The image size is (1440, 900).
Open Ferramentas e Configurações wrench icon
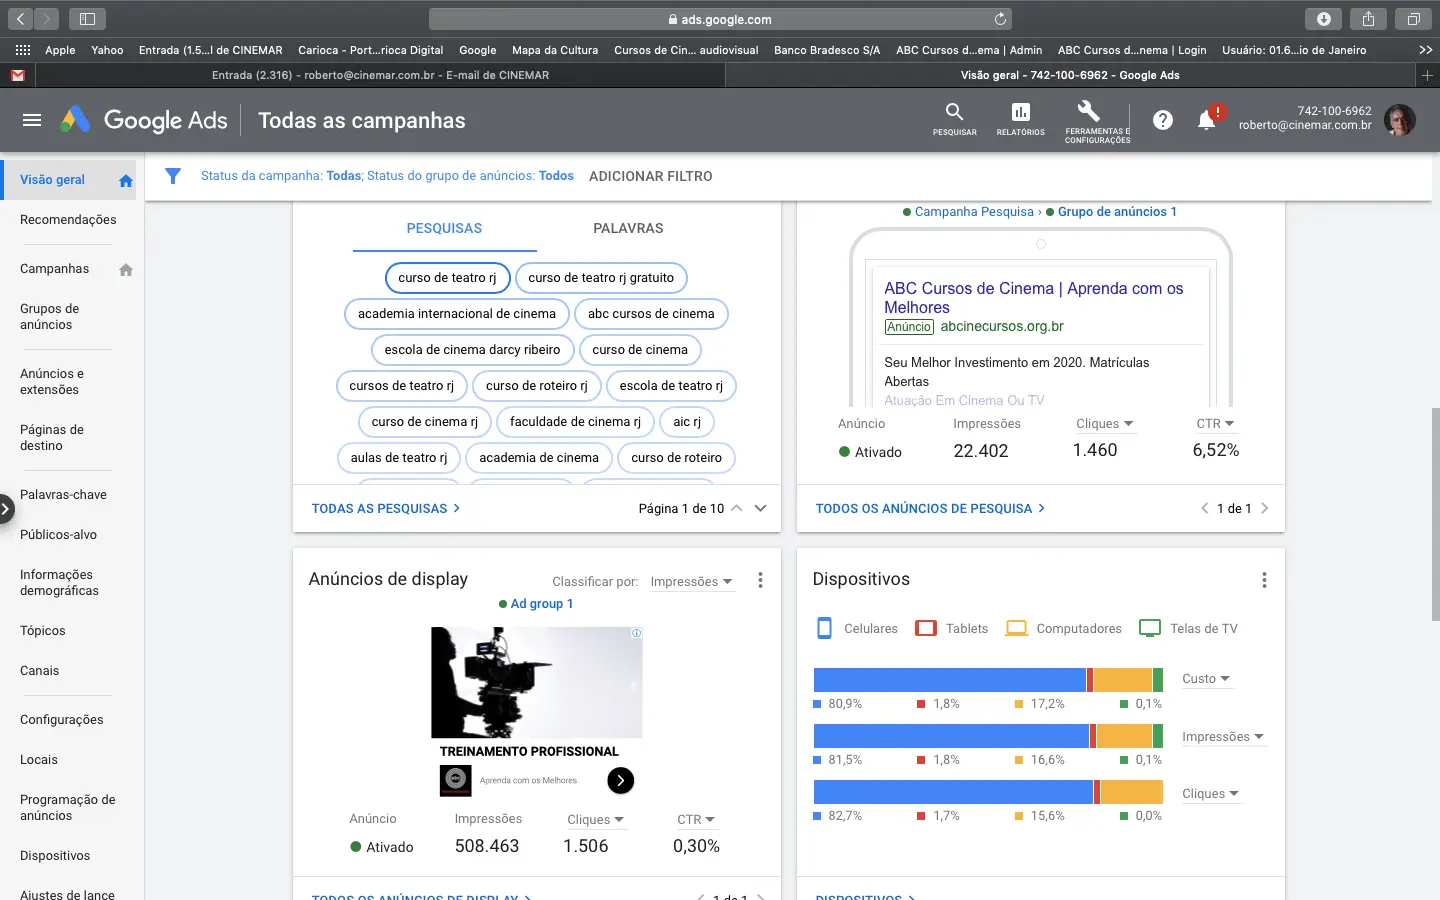[x=1089, y=112]
